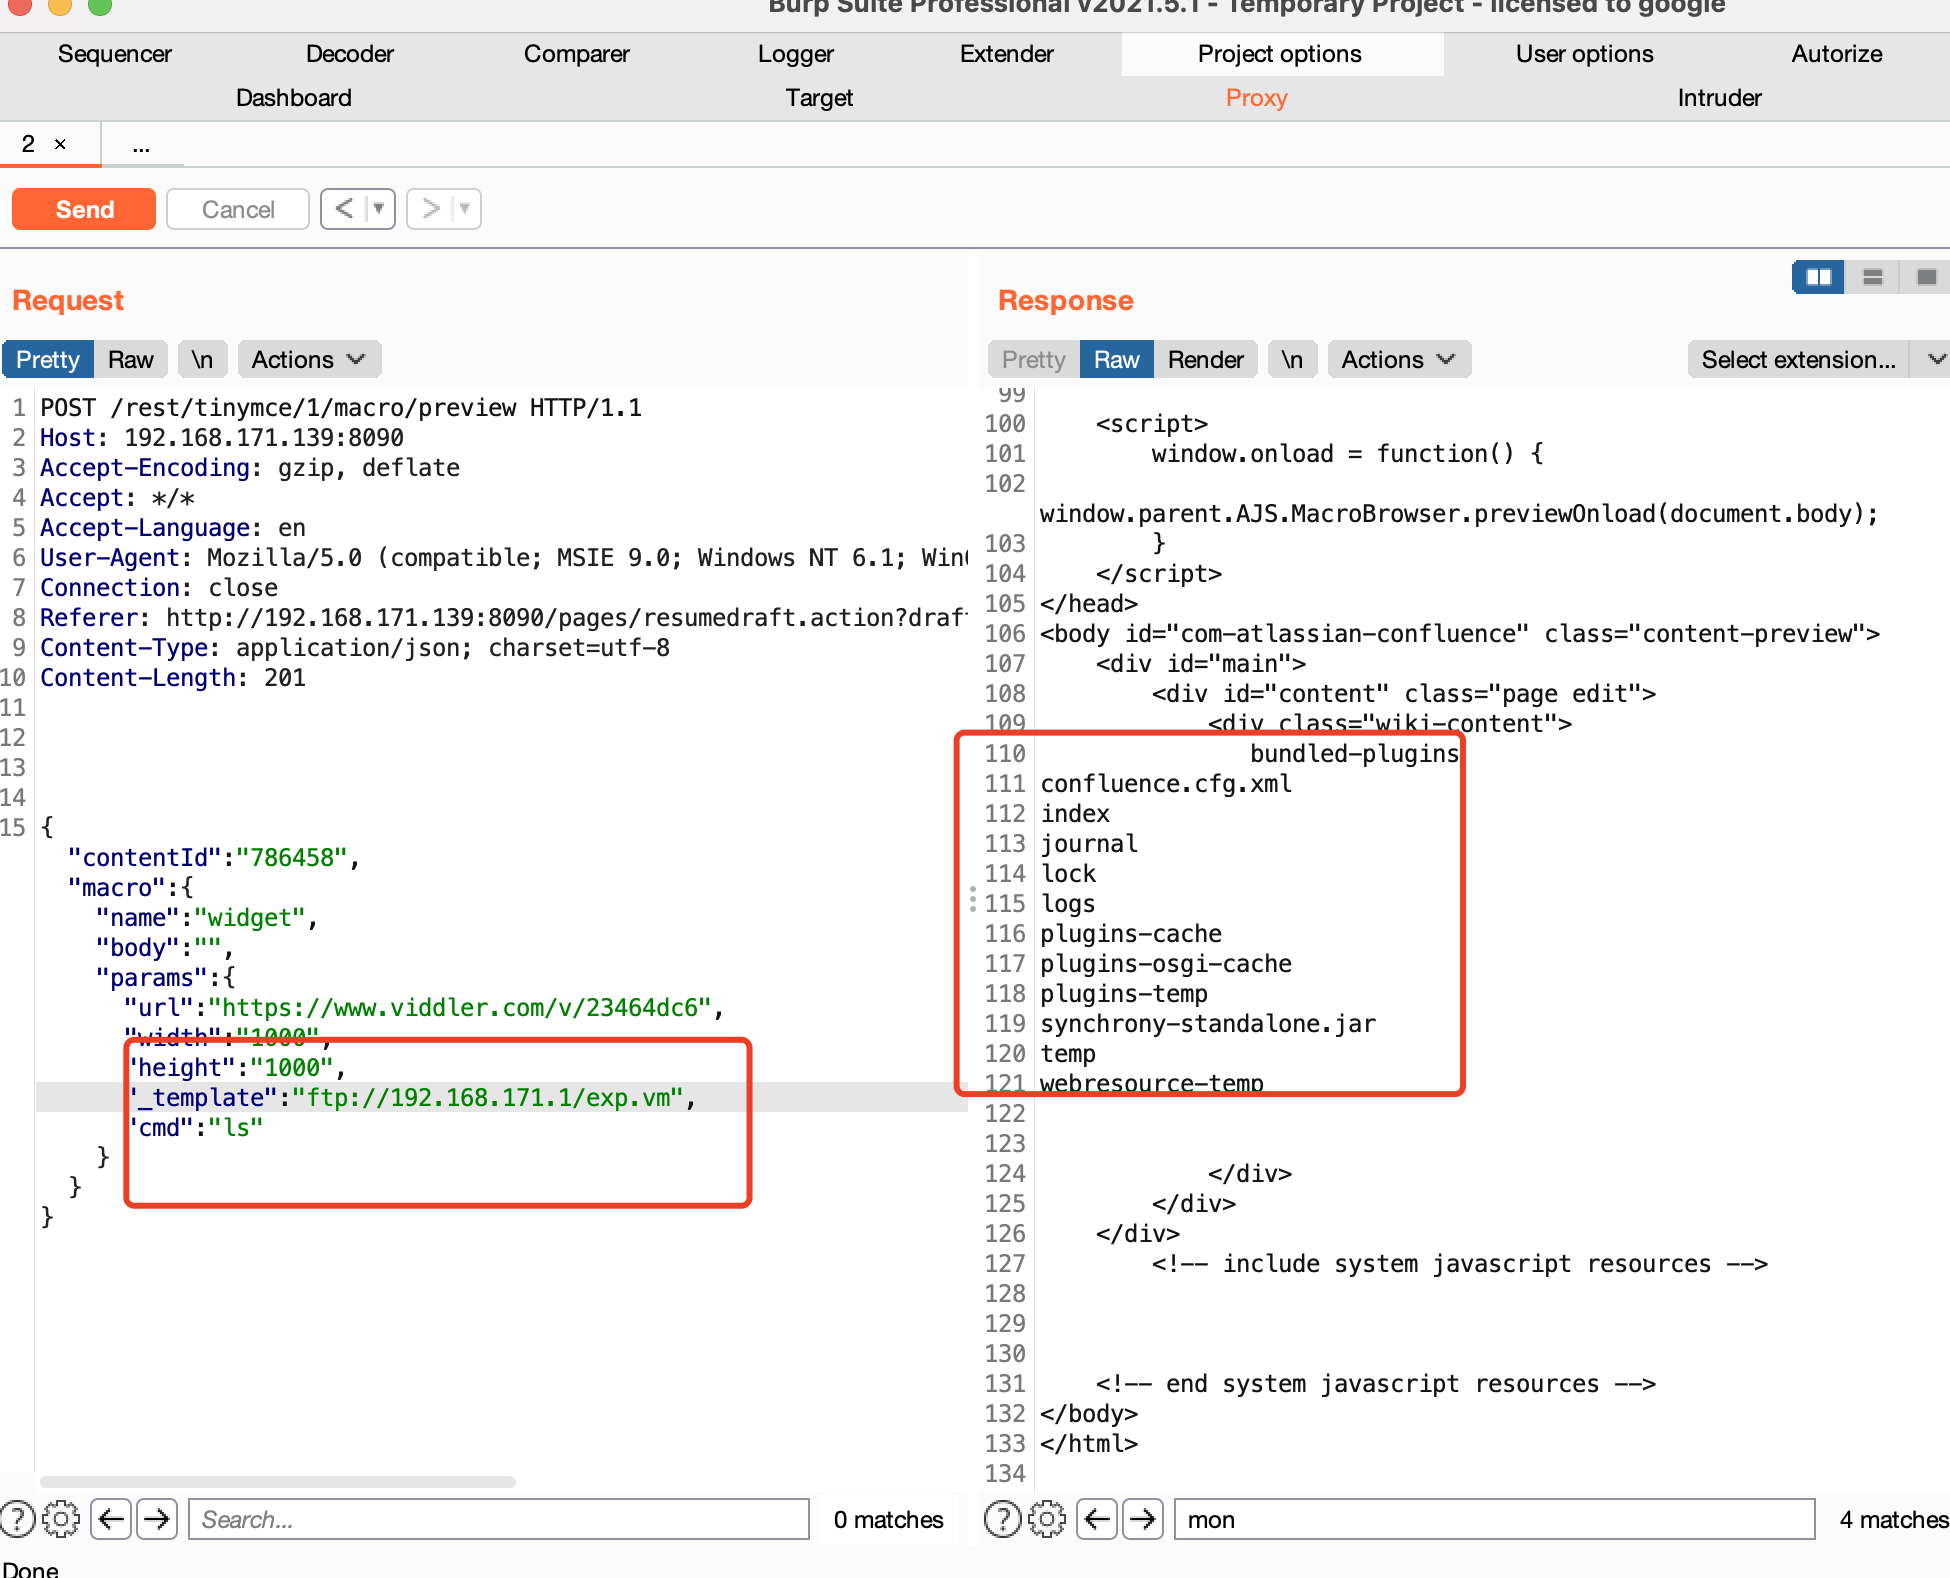Switch Response view from Raw to Pretty

click(x=1032, y=359)
